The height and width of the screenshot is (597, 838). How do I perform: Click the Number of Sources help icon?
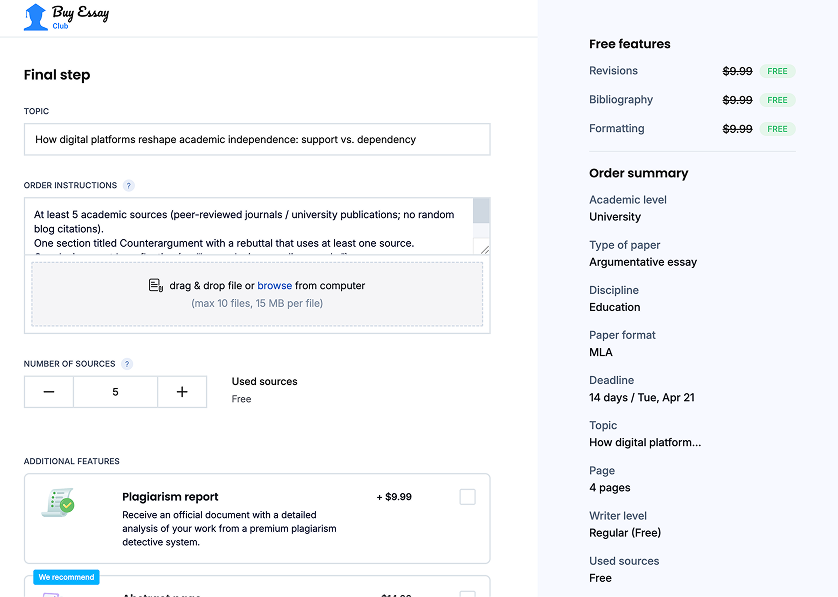pos(127,364)
